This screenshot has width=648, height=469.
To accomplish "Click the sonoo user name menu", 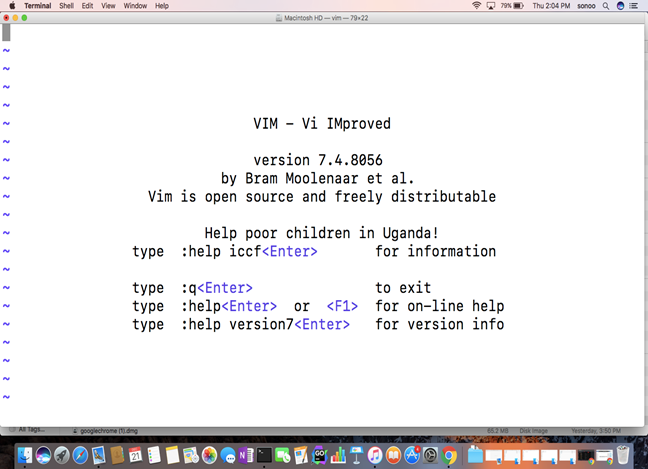I will [586, 6].
